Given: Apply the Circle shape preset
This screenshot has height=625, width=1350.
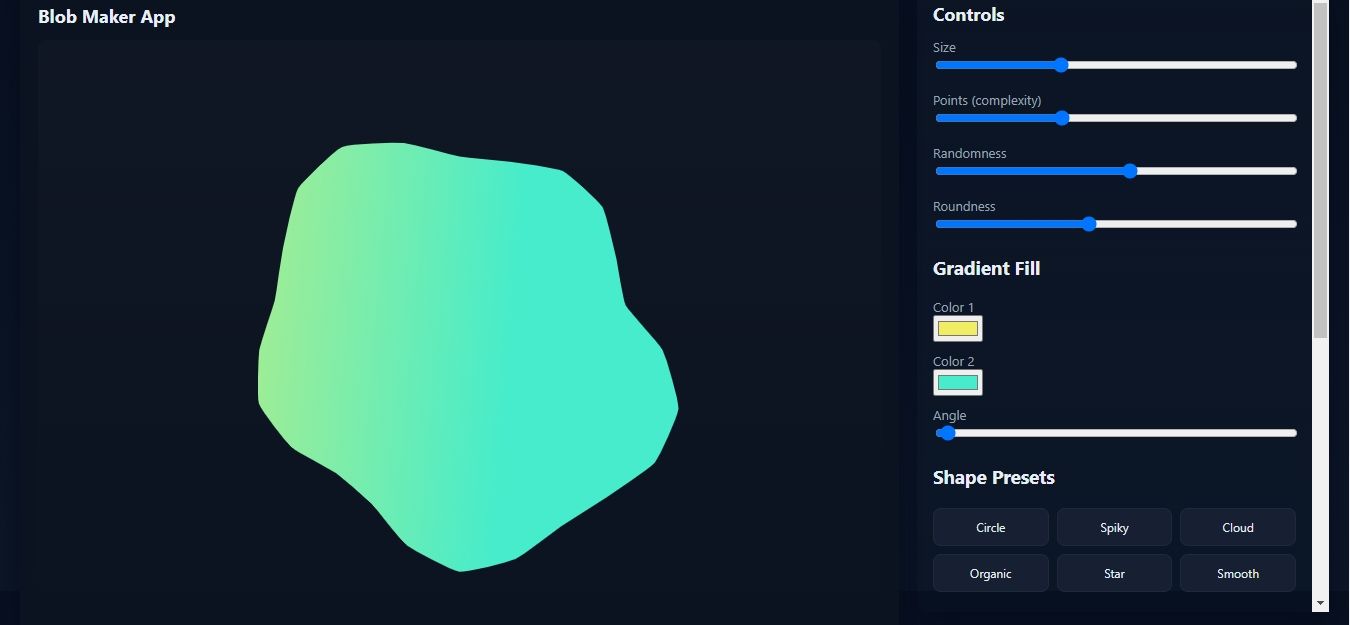Looking at the screenshot, I should (990, 527).
